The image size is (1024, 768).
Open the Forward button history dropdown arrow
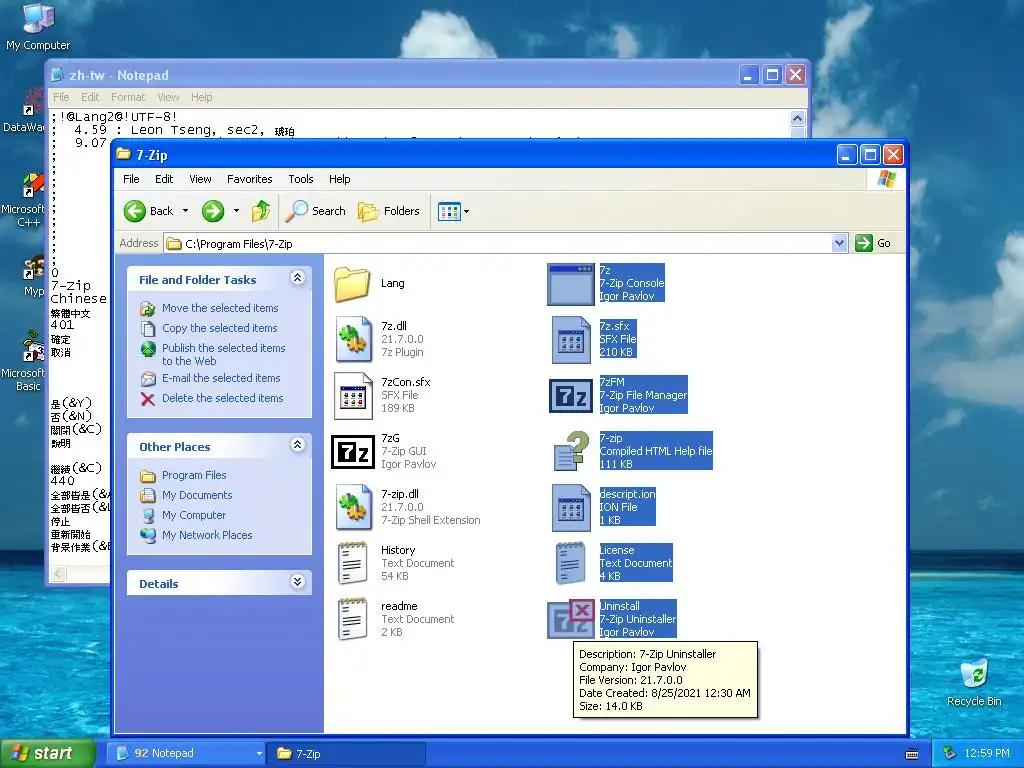coord(236,211)
